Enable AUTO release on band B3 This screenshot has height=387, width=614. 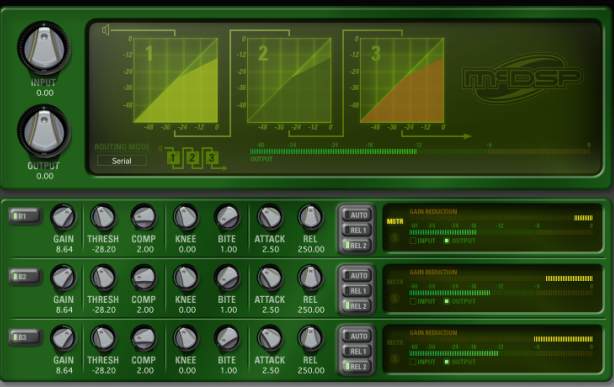coord(356,336)
